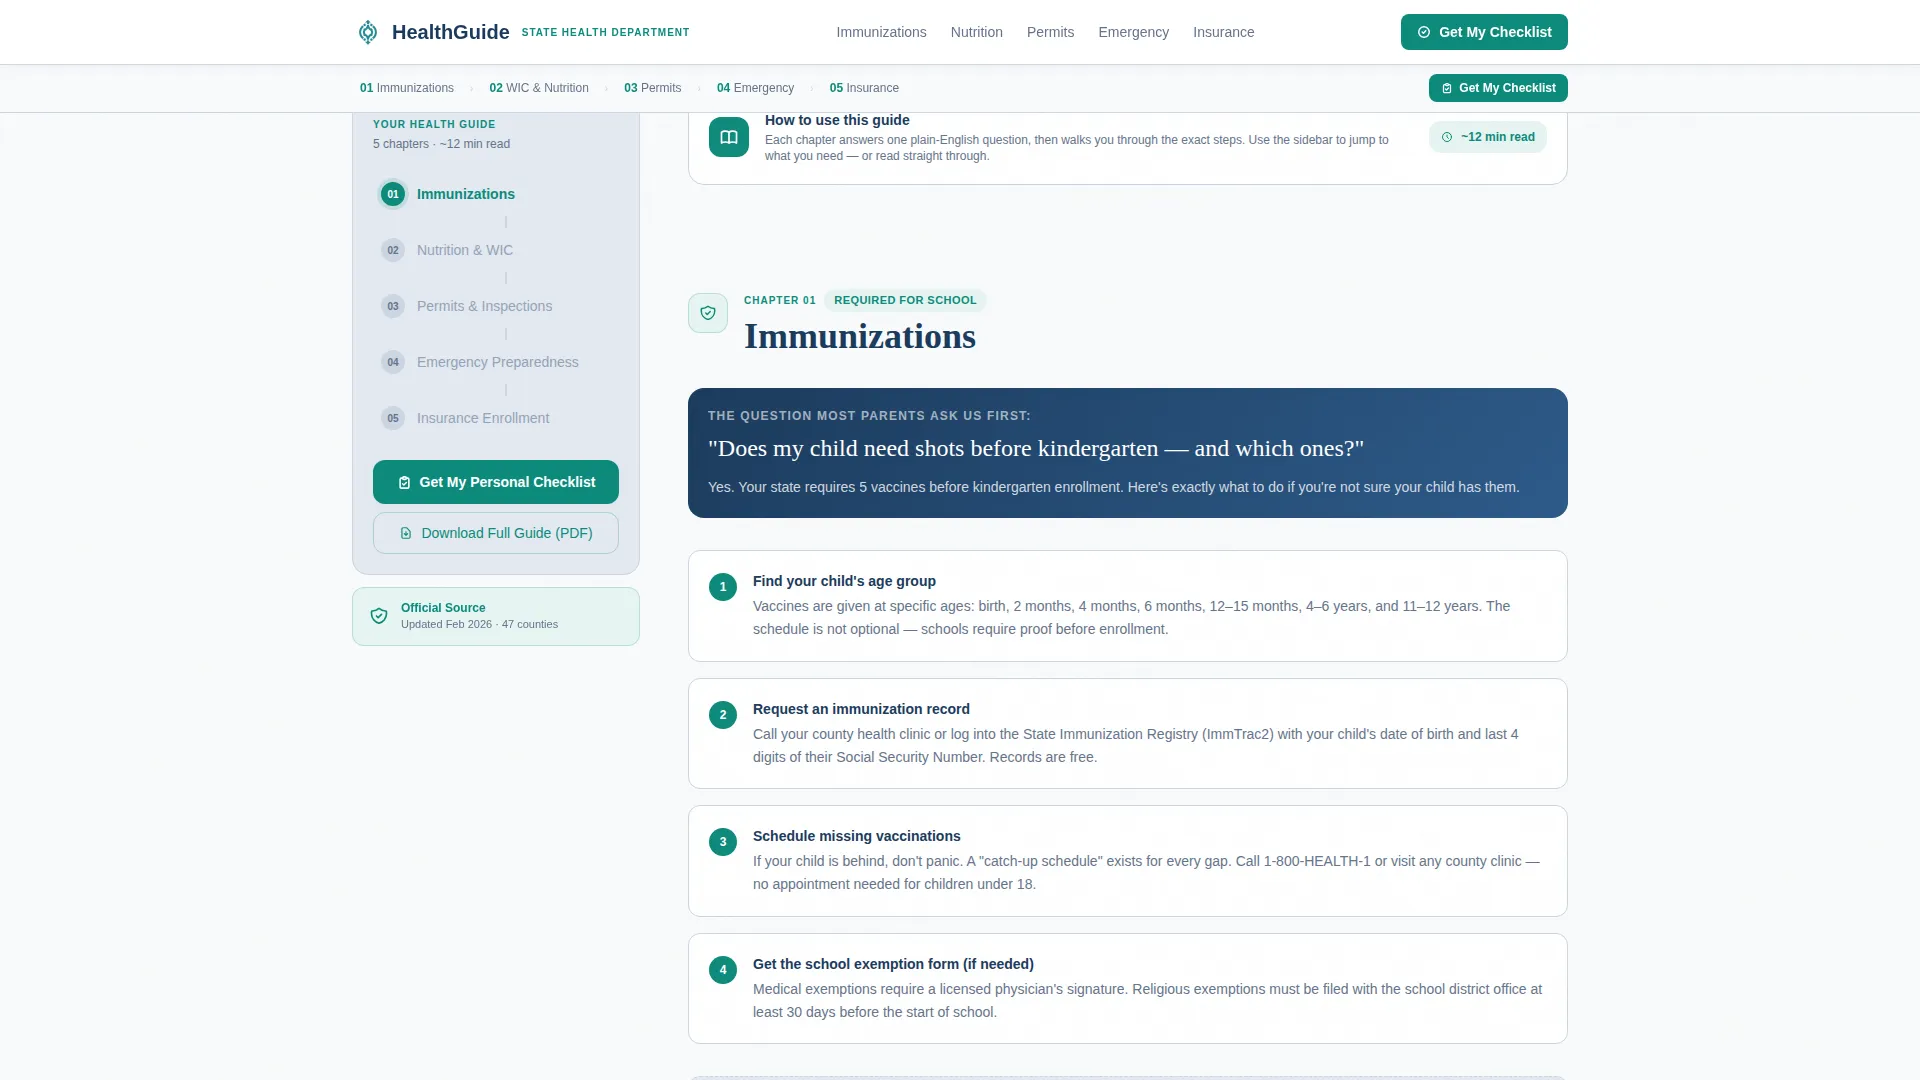Screen dimensions: 1920x1080
Task: Click the YOUR HEALTH GUIDE sidebar heading
Action: coord(434,124)
